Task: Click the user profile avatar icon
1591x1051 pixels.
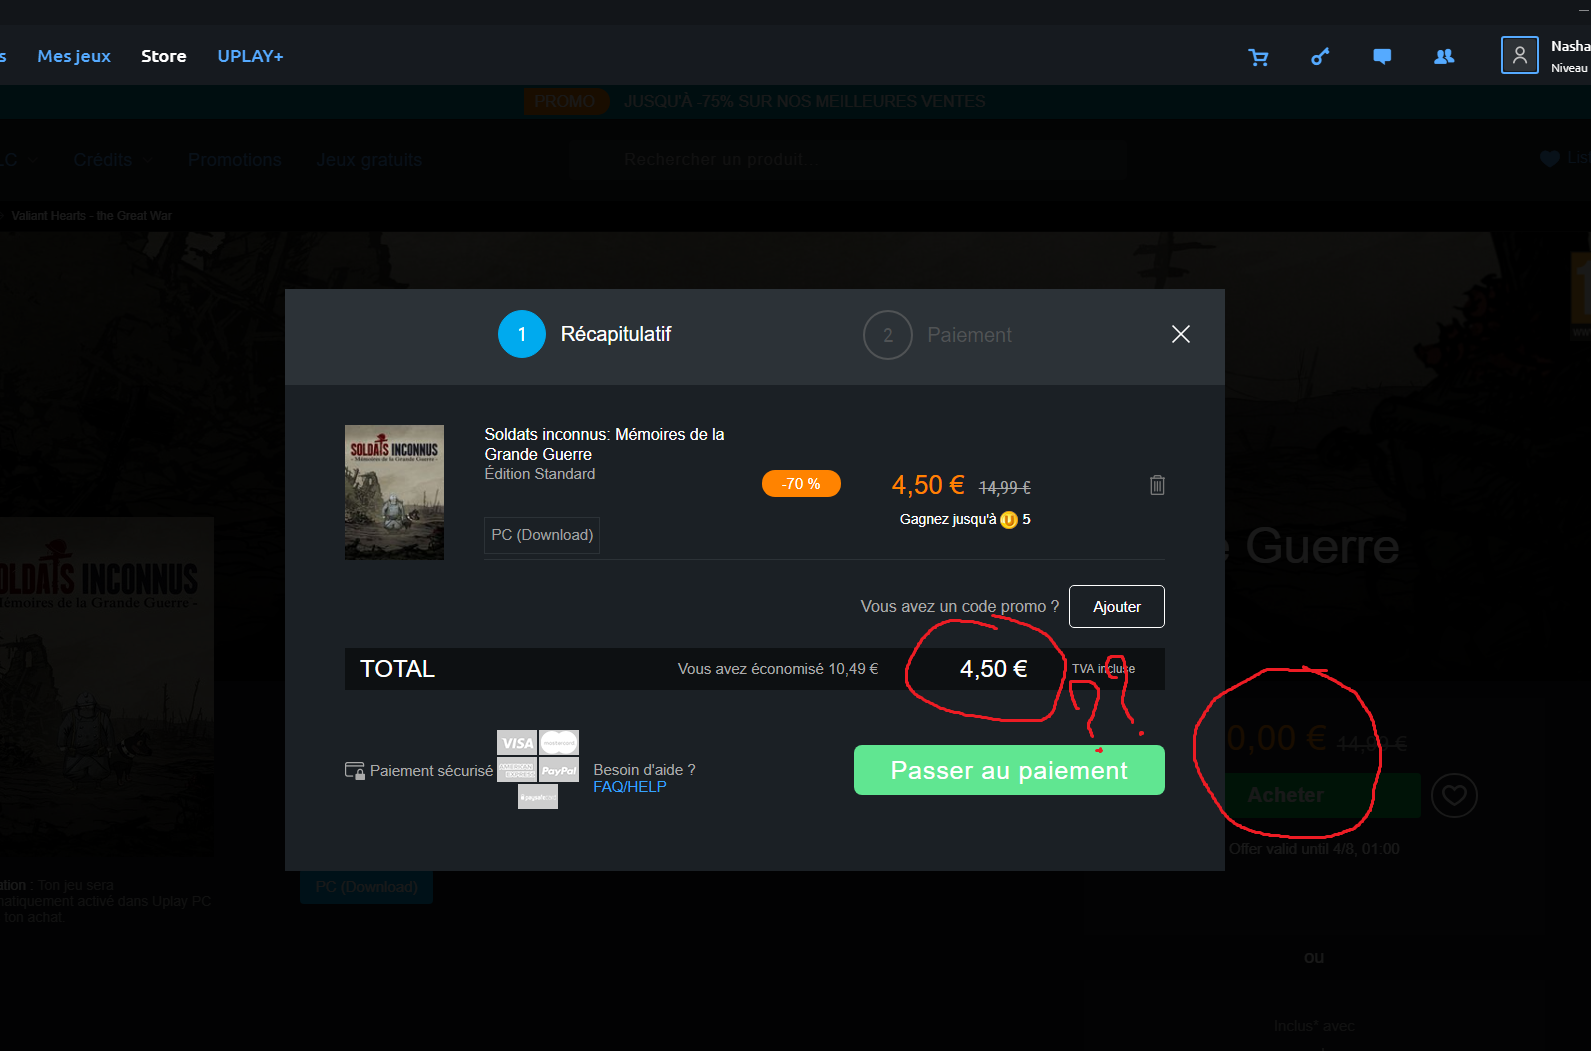Action: (1519, 55)
